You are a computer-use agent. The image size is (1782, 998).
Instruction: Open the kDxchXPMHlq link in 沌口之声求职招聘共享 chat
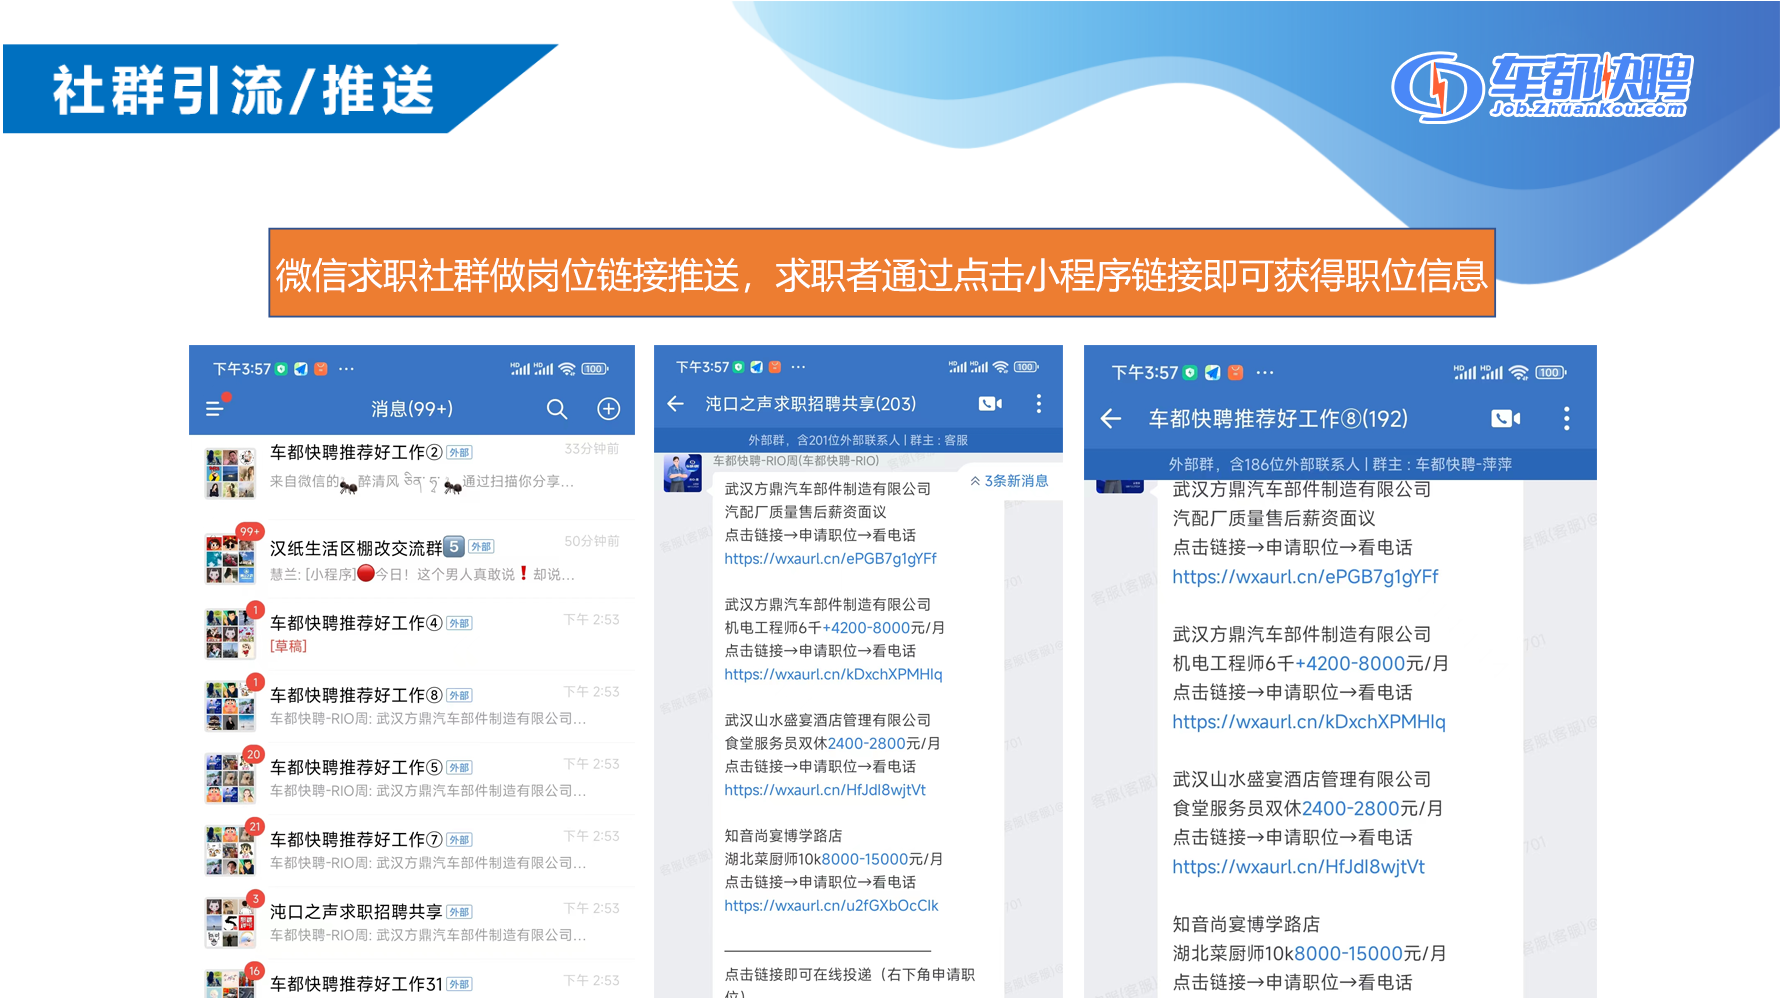click(833, 674)
